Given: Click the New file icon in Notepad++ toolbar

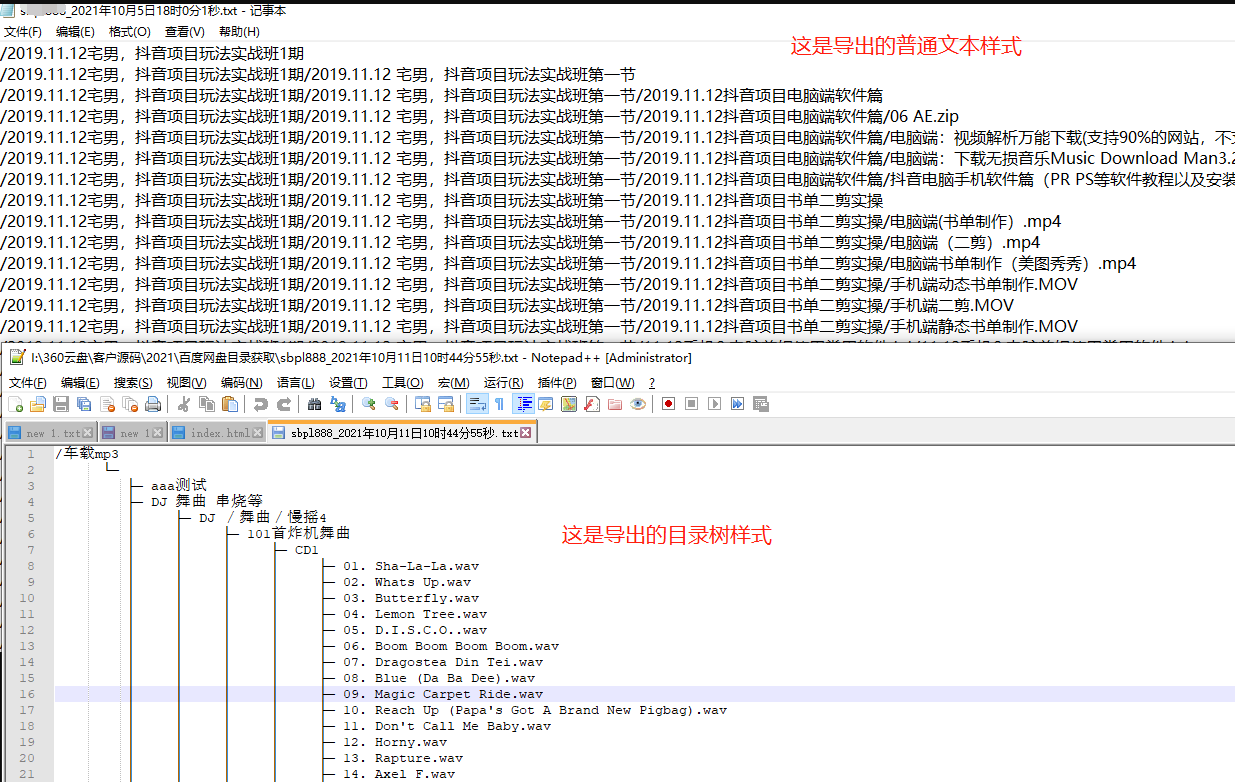Looking at the screenshot, I should 16,404.
